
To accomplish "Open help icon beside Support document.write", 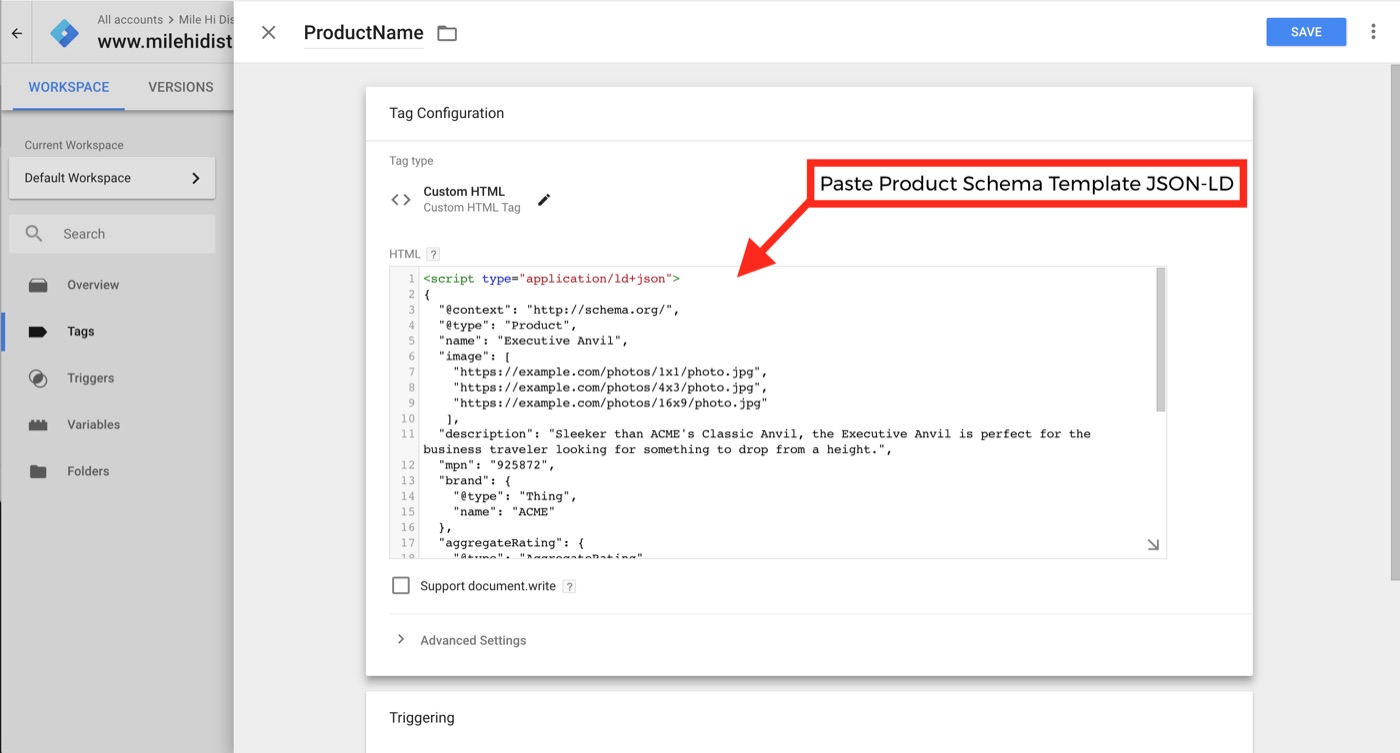I will [x=569, y=587].
